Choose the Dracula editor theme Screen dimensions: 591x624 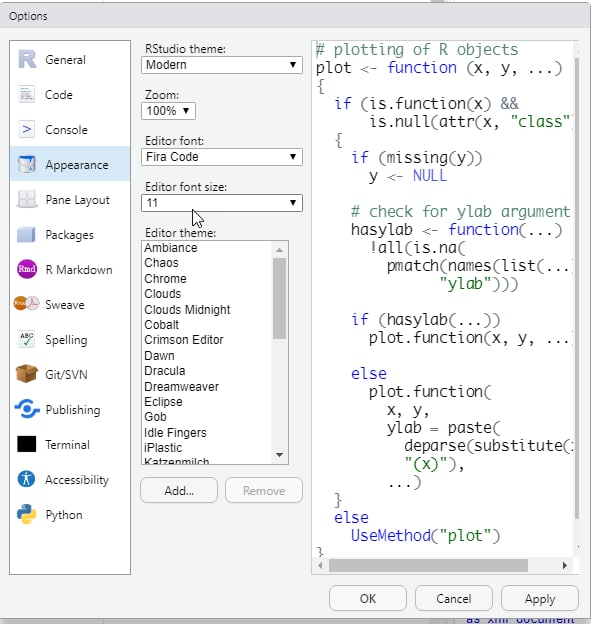click(x=164, y=370)
